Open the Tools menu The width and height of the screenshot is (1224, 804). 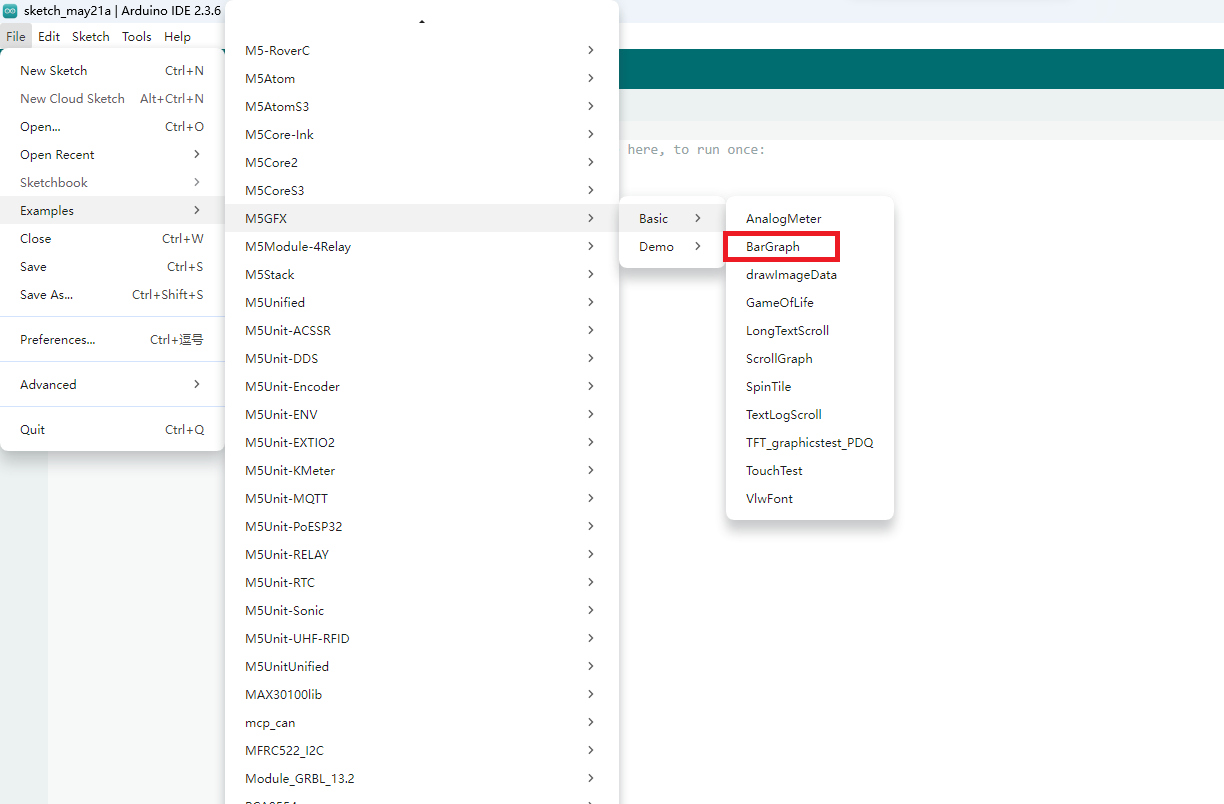(137, 37)
